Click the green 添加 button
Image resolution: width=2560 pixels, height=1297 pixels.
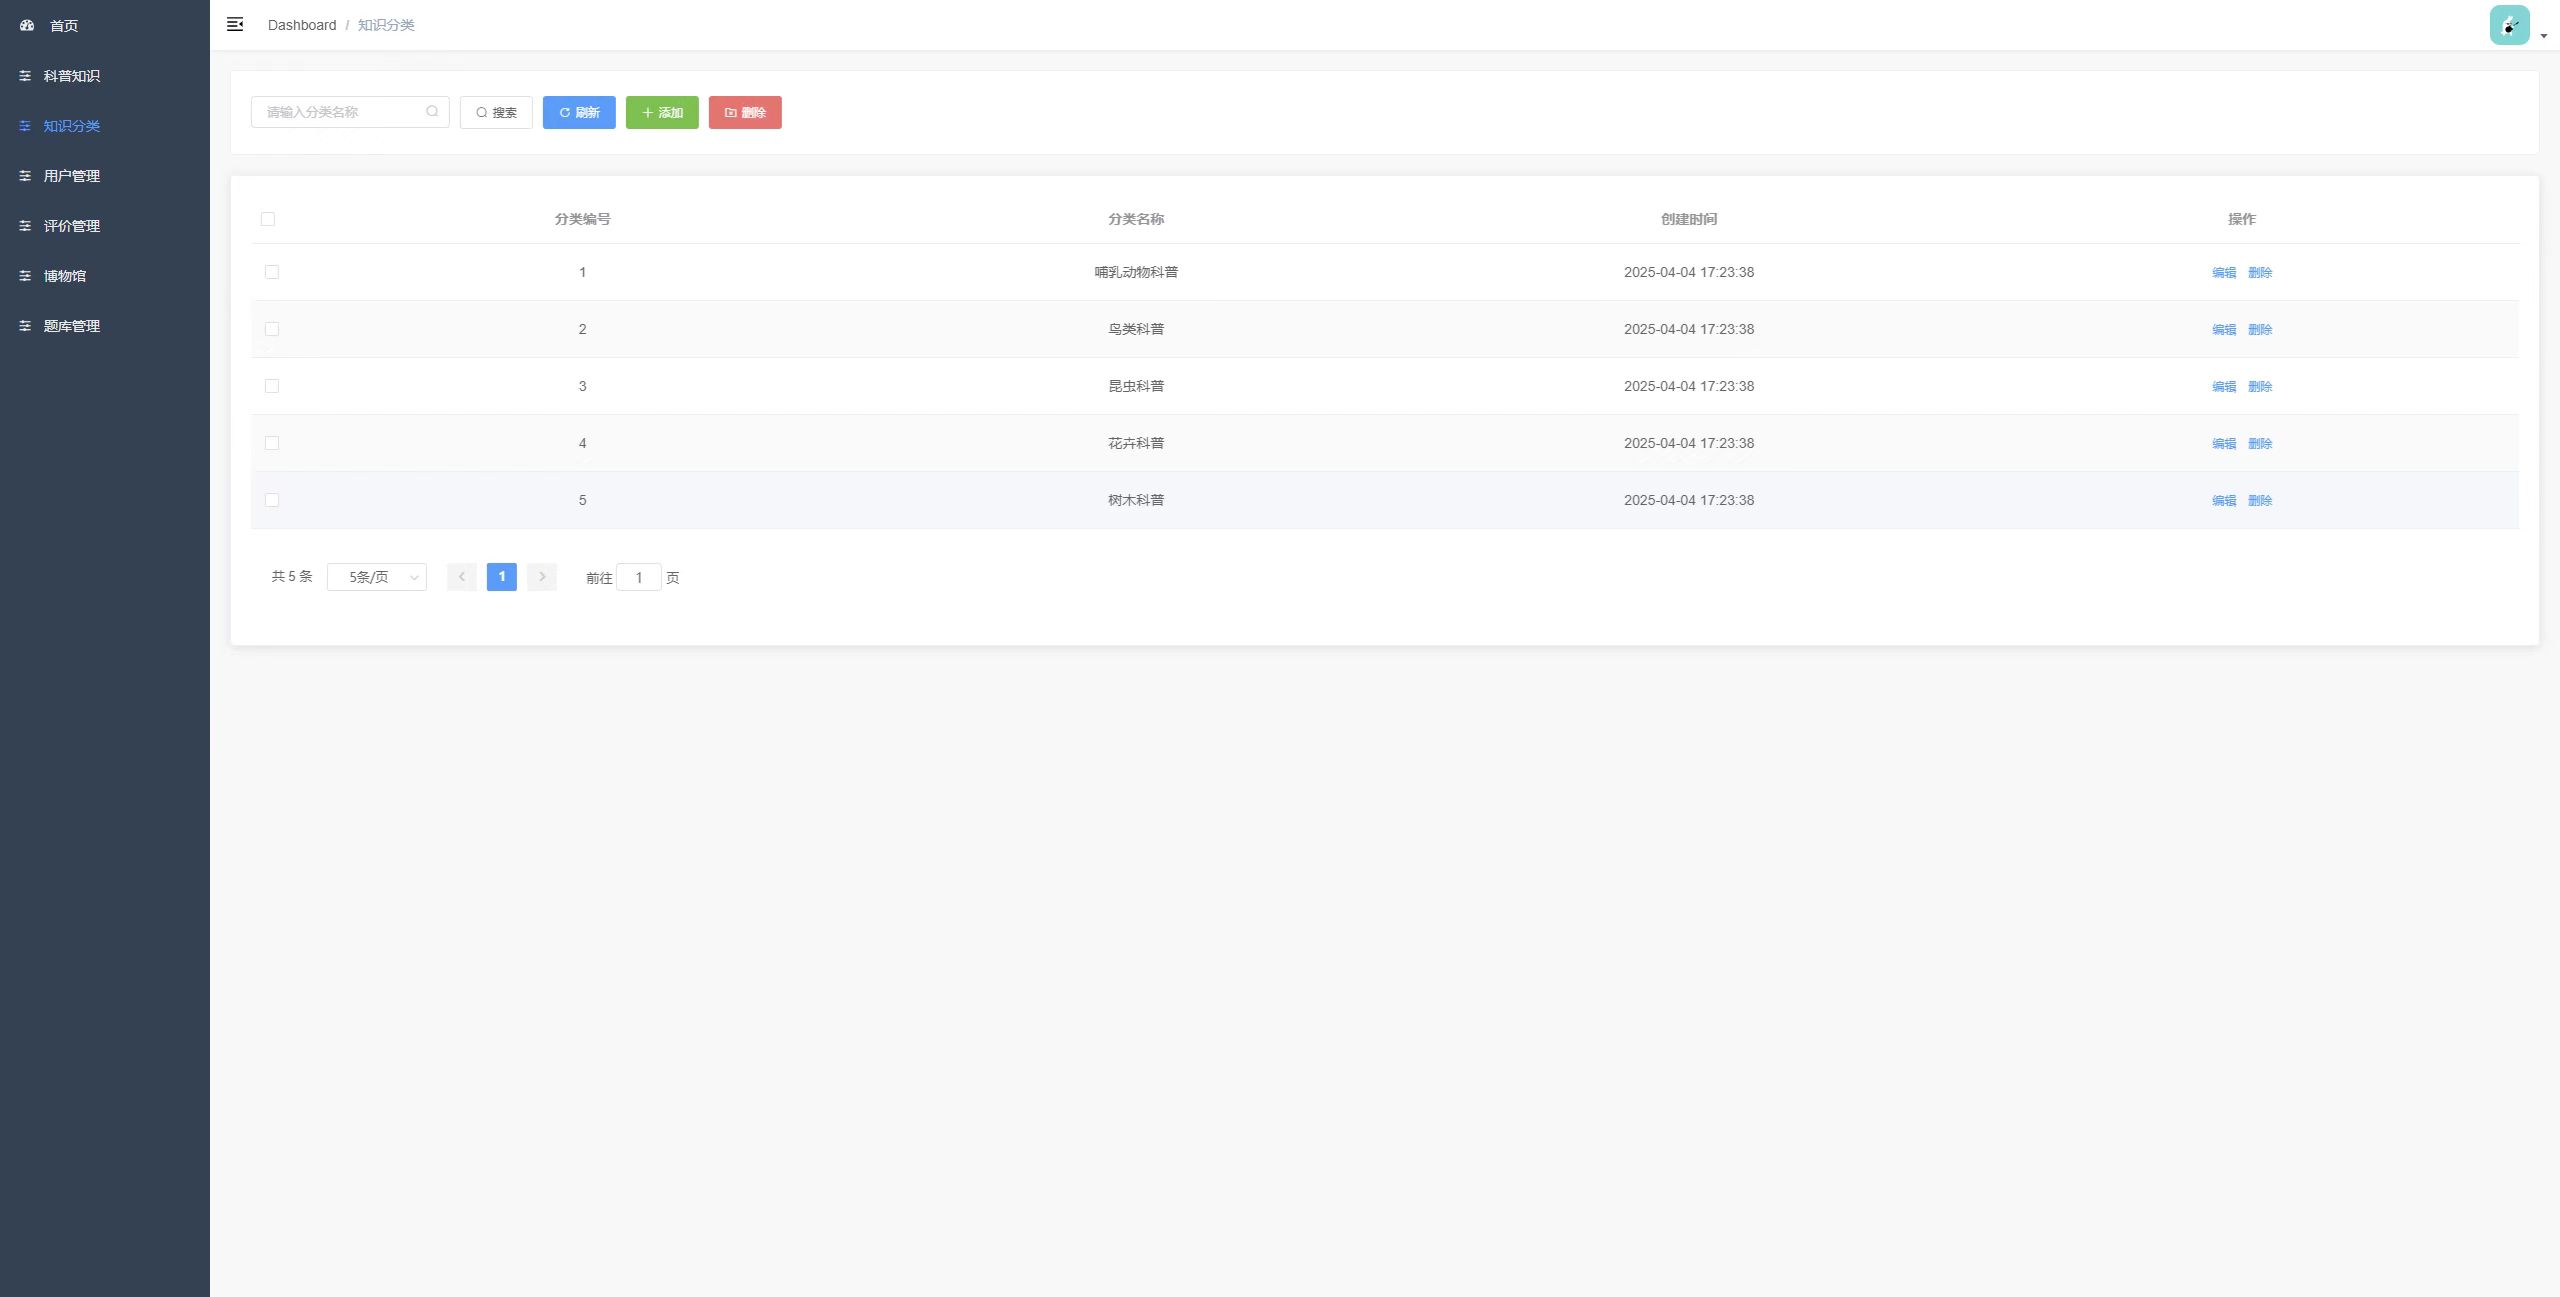pos(662,112)
